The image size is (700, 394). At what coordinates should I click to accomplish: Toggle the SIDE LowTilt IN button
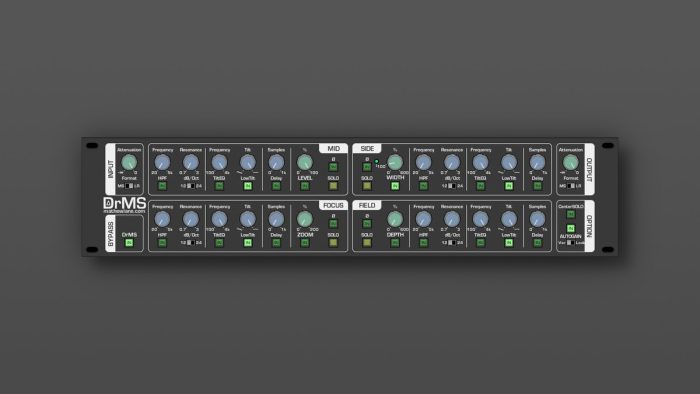(509, 186)
